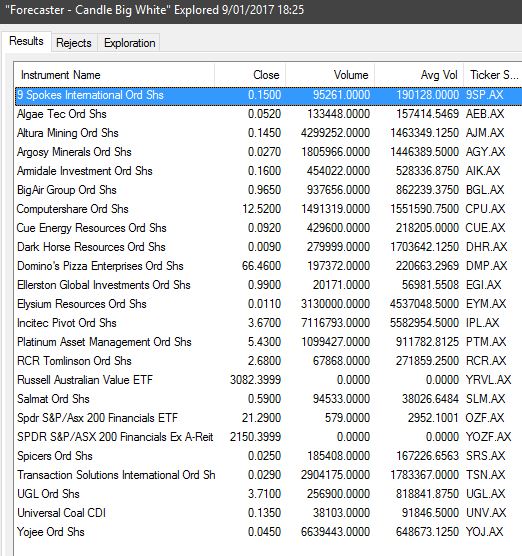The image size is (522, 556).
Task: Click the ticker DMP.AX cell
Action: point(486,266)
